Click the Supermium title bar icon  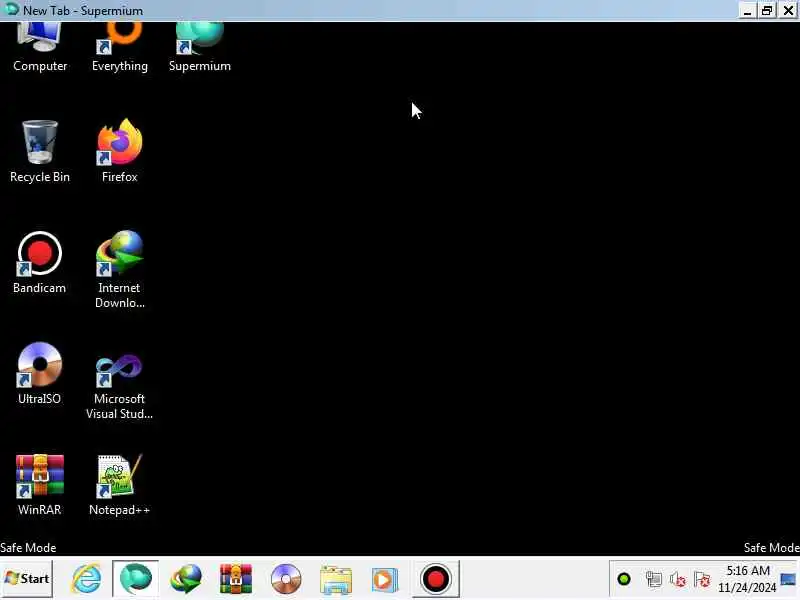[11, 10]
